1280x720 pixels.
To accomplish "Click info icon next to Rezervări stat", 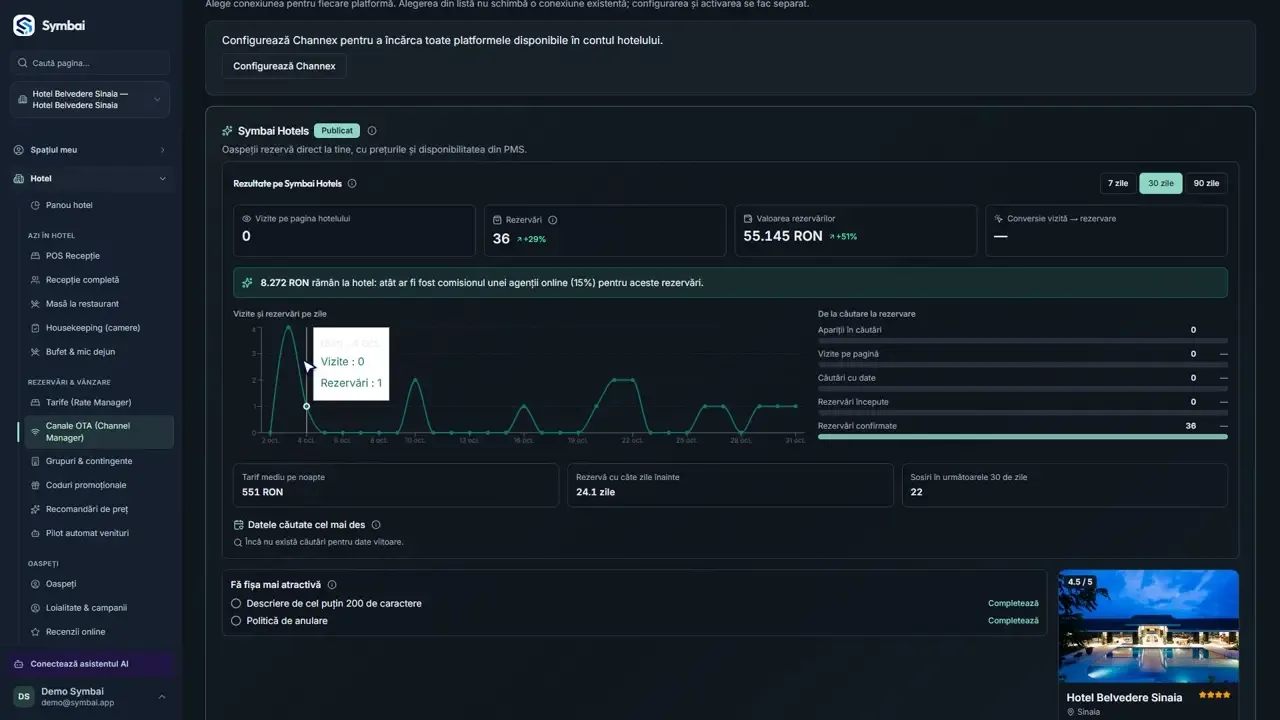I will point(553,220).
